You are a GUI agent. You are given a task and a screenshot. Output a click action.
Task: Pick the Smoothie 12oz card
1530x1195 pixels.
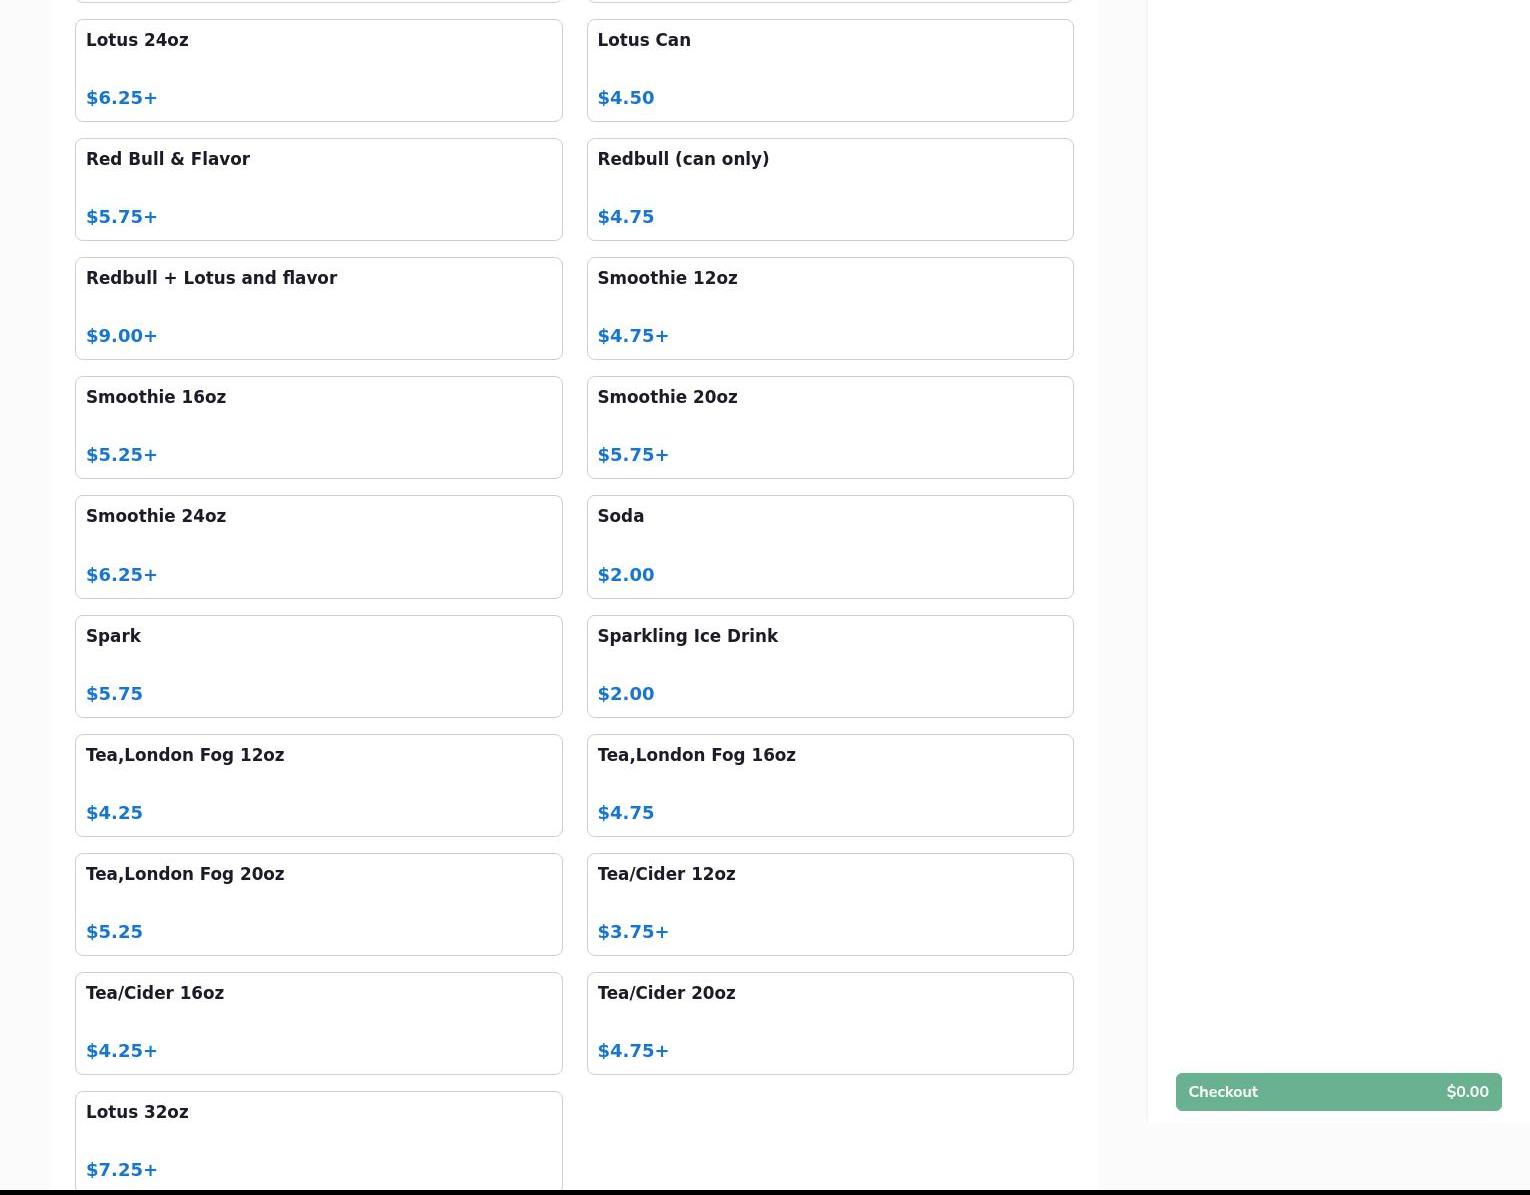[x=829, y=308]
